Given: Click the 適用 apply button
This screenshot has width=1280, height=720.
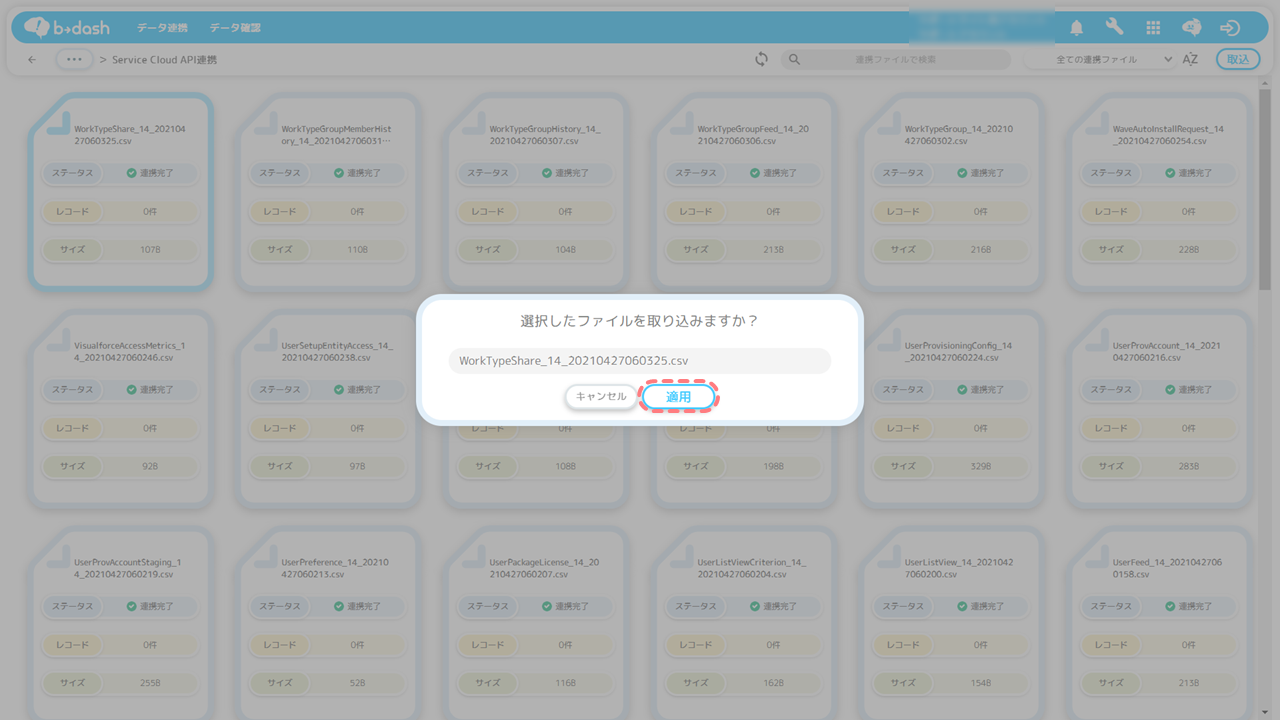Looking at the screenshot, I should [679, 397].
